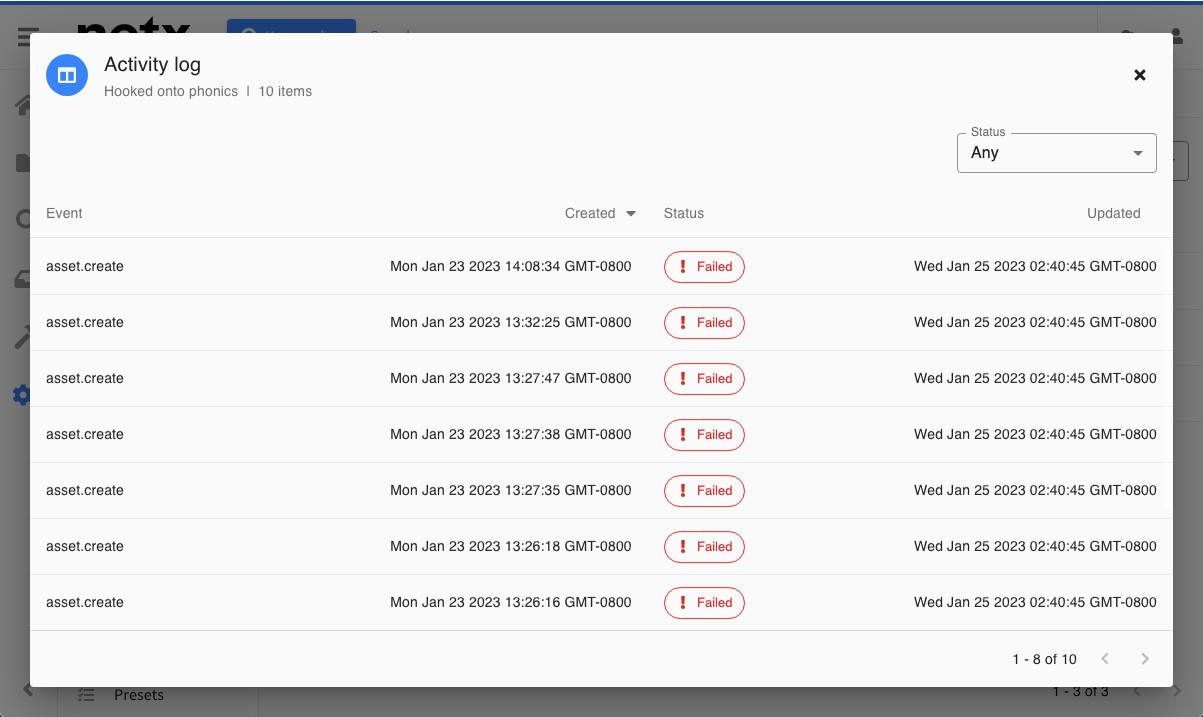
Task: Click the Updated timestamp in the 13:27:47 row
Action: (x=1035, y=379)
